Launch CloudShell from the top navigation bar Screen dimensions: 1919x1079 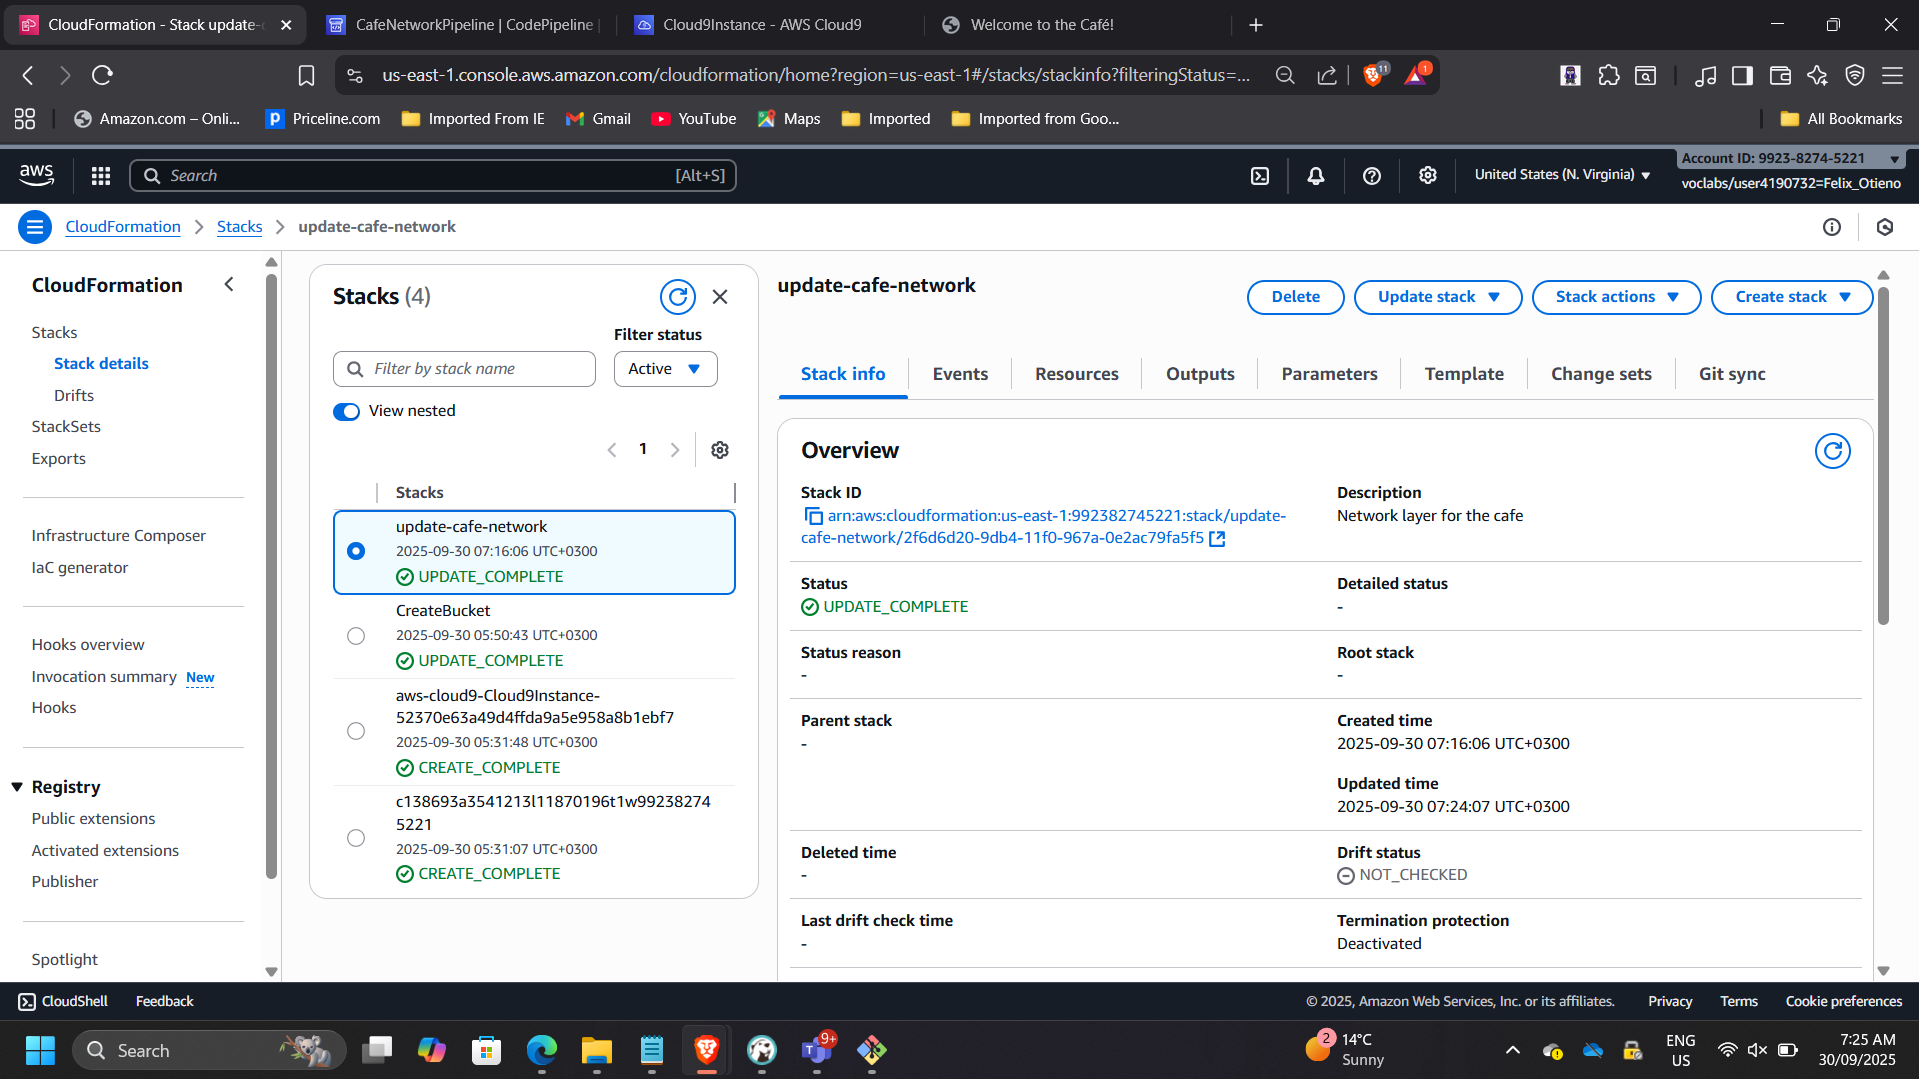pyautogui.click(x=1260, y=176)
